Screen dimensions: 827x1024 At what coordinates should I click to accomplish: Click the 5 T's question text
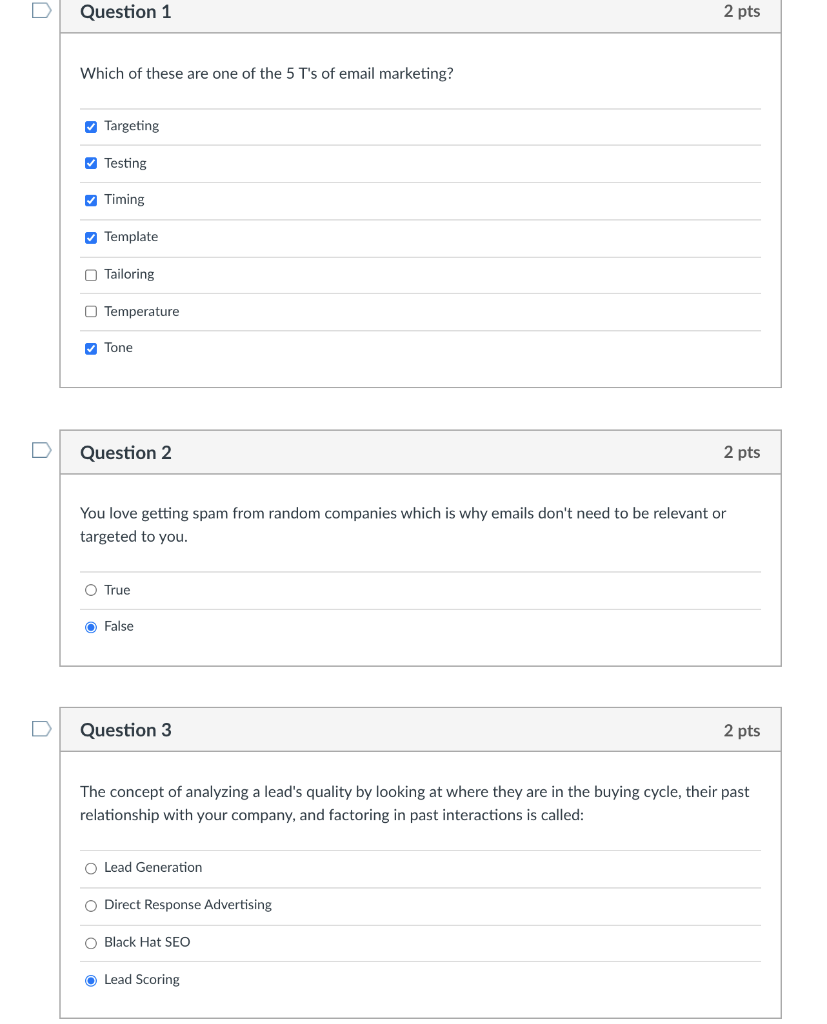tap(266, 74)
